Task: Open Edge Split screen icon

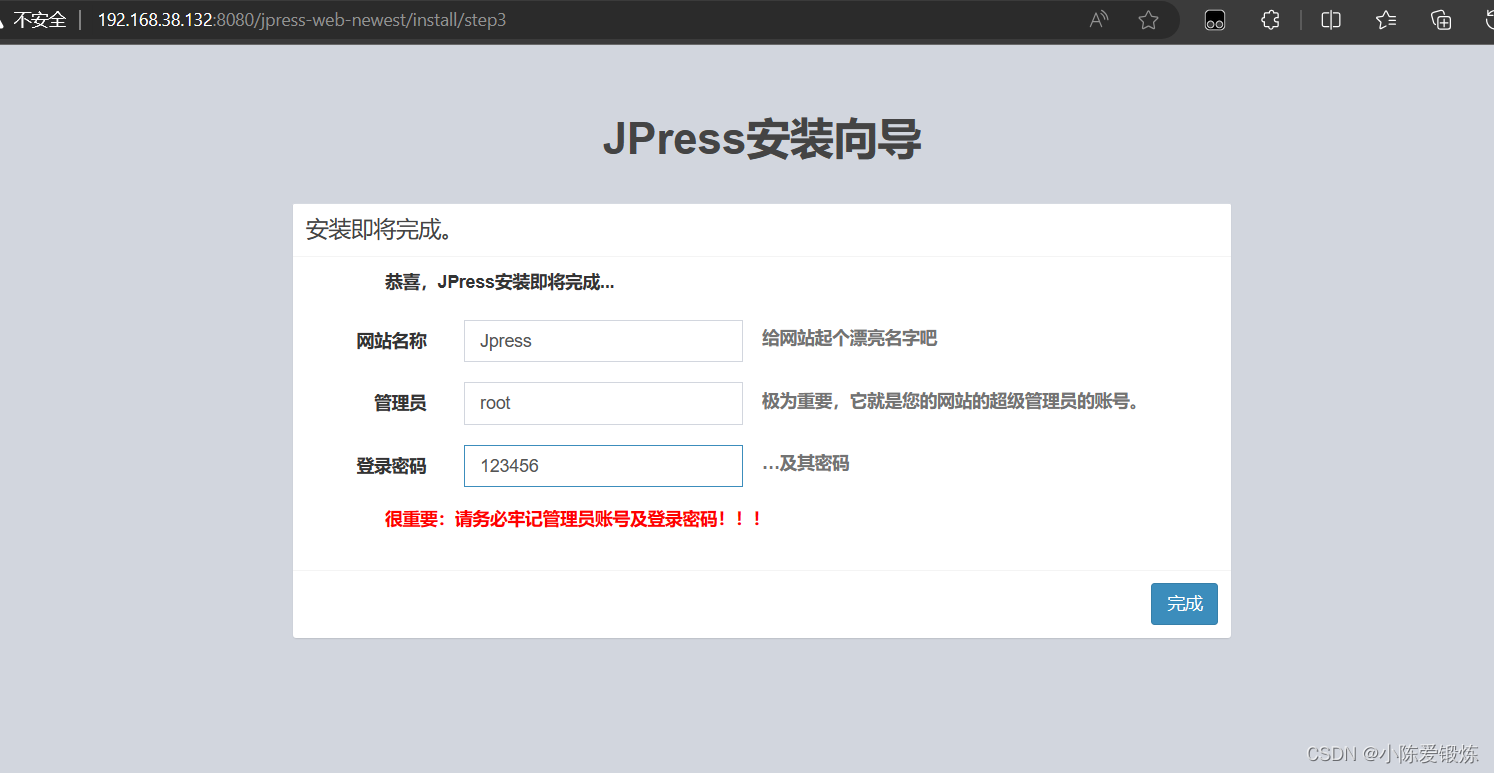Action: (1329, 19)
